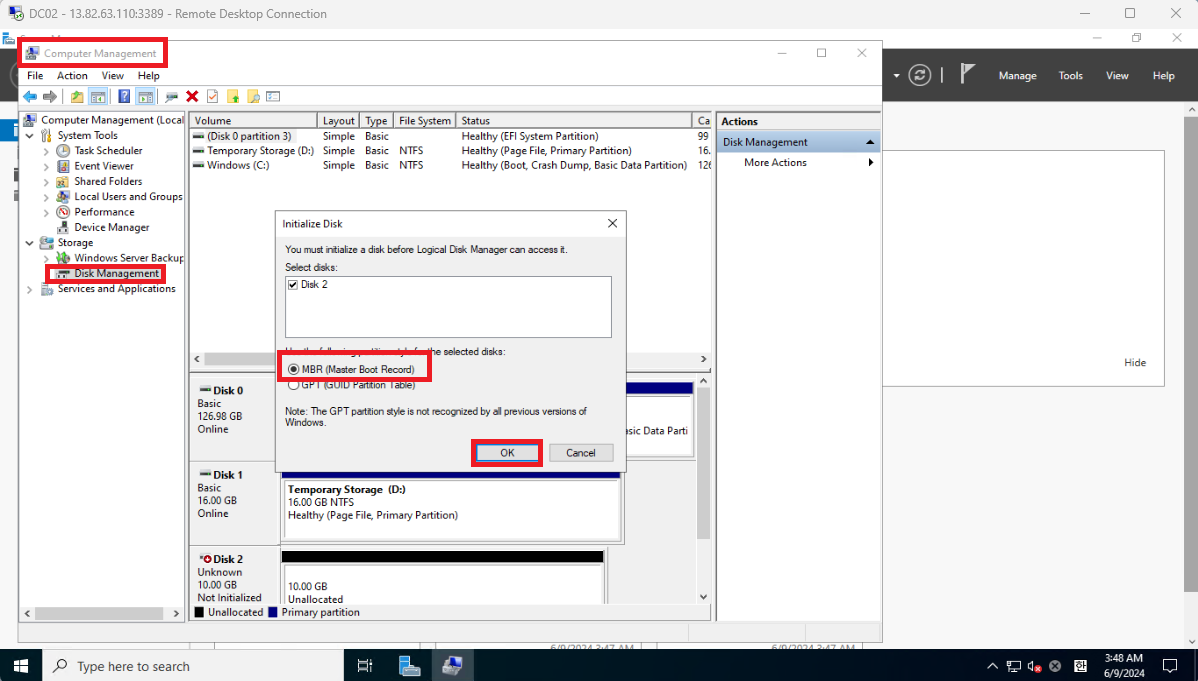
Task: Expand Local Users and Groups node
Action: tap(46, 196)
